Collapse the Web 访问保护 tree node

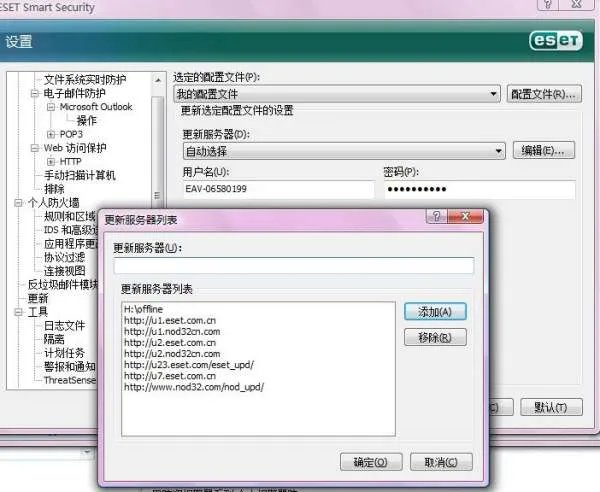[35, 148]
